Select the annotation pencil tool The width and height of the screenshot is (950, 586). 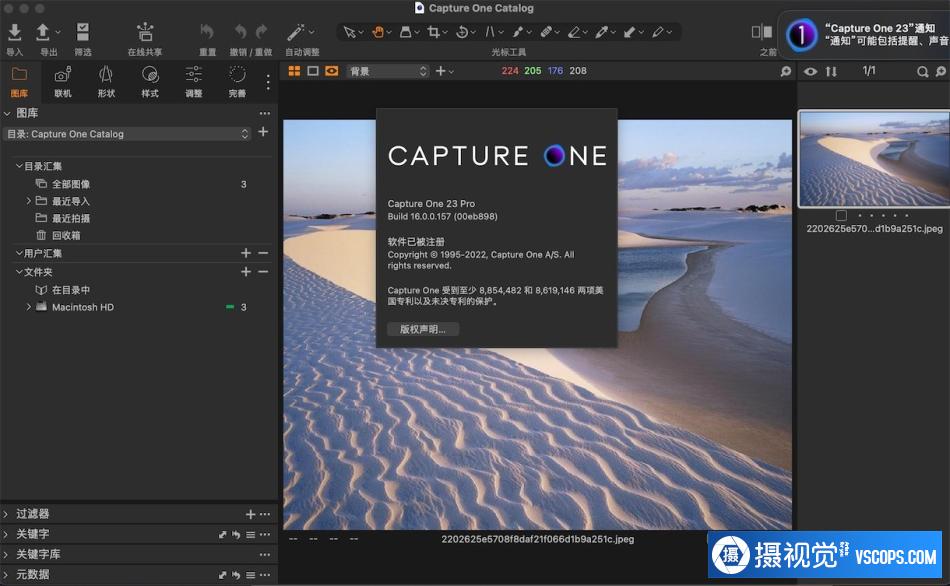[658, 32]
